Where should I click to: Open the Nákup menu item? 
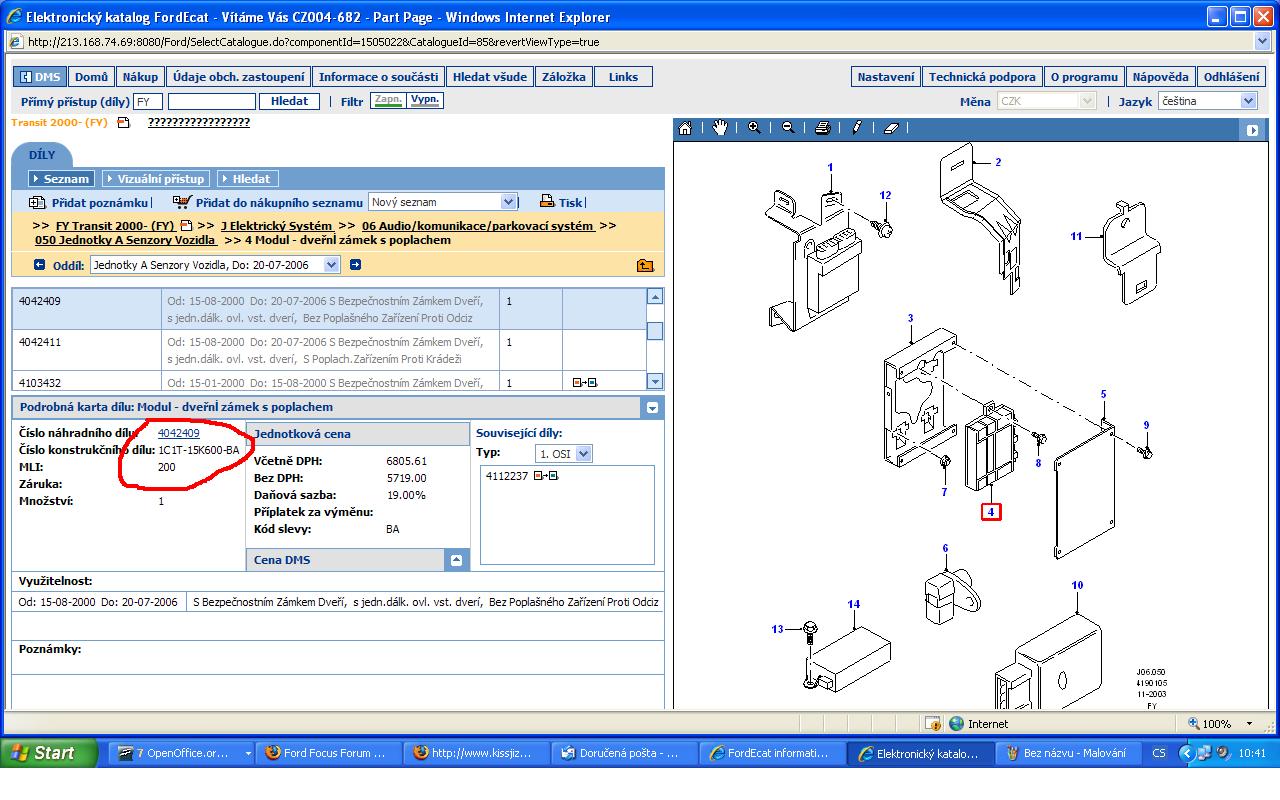click(x=140, y=77)
